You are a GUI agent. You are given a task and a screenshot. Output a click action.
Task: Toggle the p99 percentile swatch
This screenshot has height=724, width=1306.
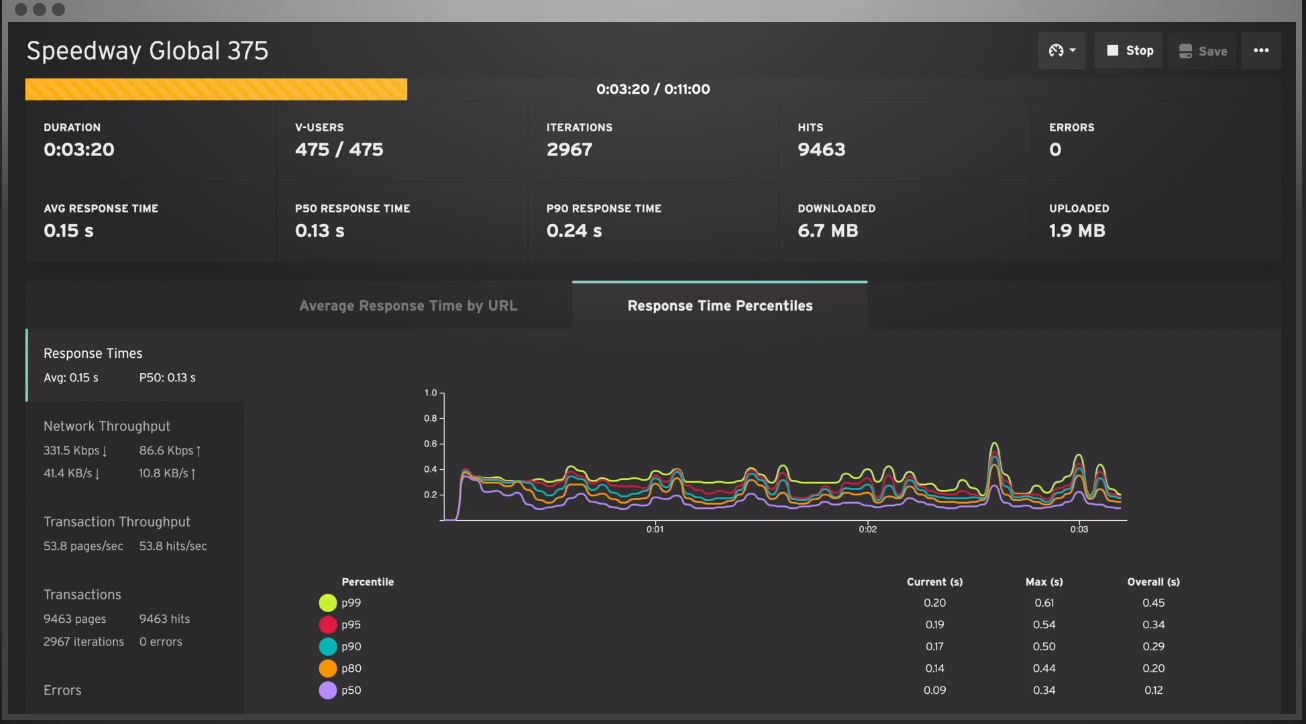point(327,603)
